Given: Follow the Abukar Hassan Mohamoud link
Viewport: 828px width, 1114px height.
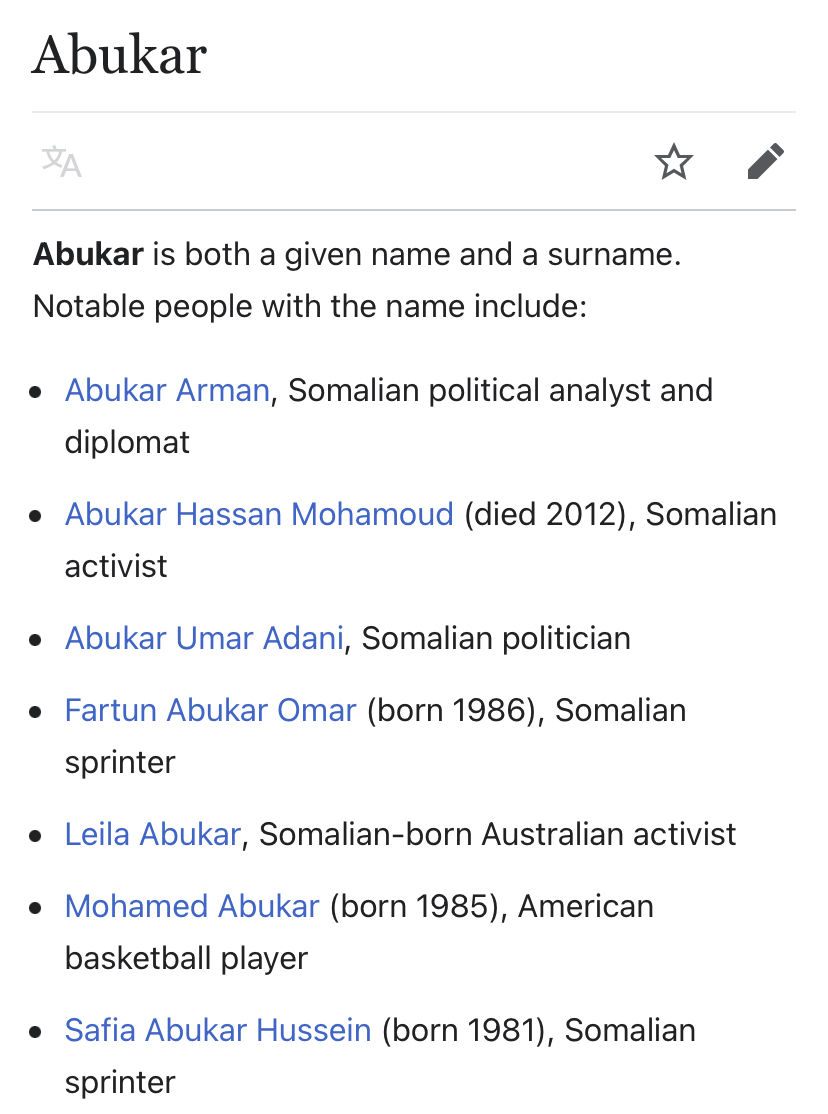Looking at the screenshot, I should coord(259,514).
